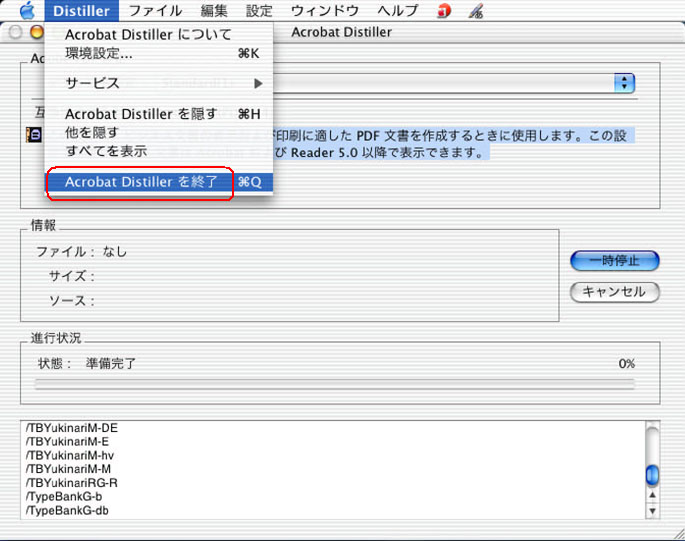Screen dimensions: 685x541
Task: Open the ファイル menu
Action: [156, 10]
